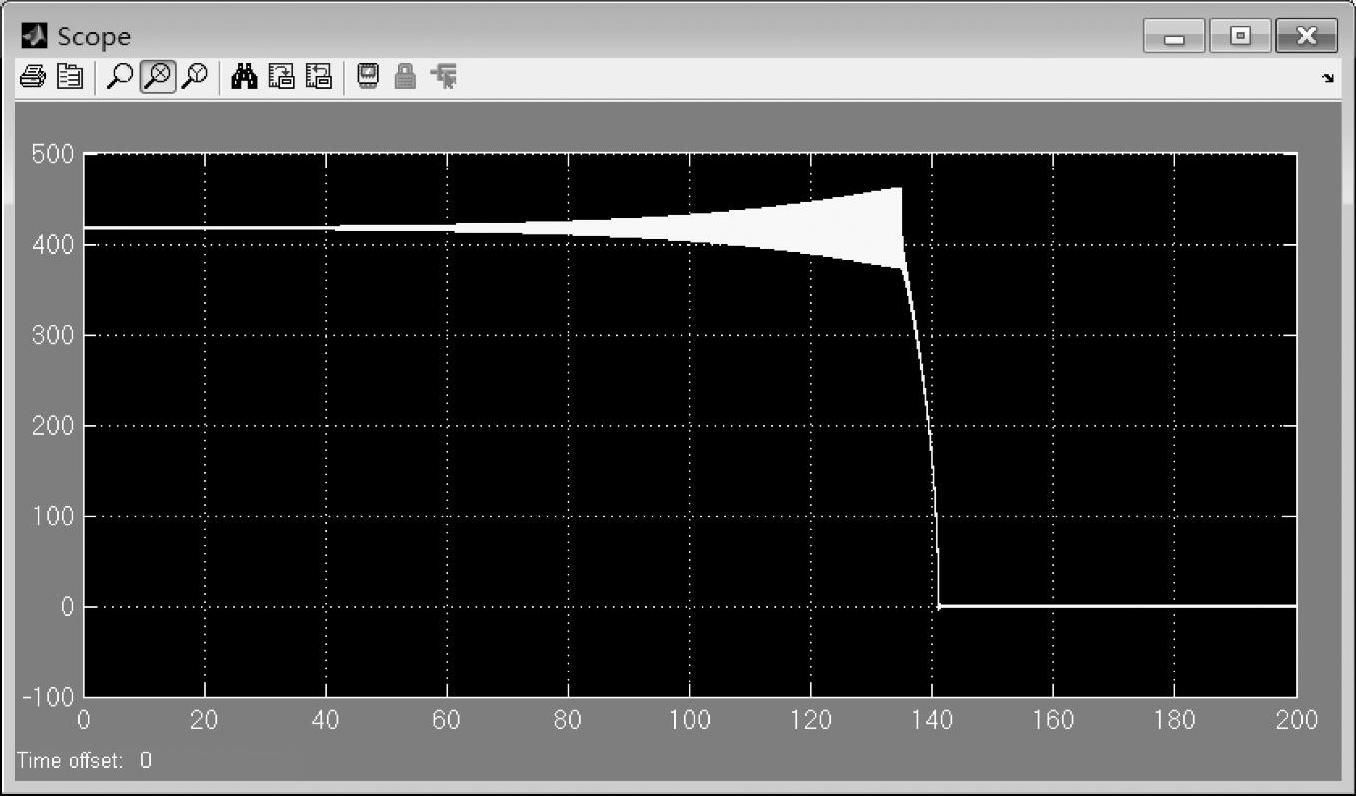The width and height of the screenshot is (1356, 796).
Task: Click the 140 x-axis label
Action: 932,719
